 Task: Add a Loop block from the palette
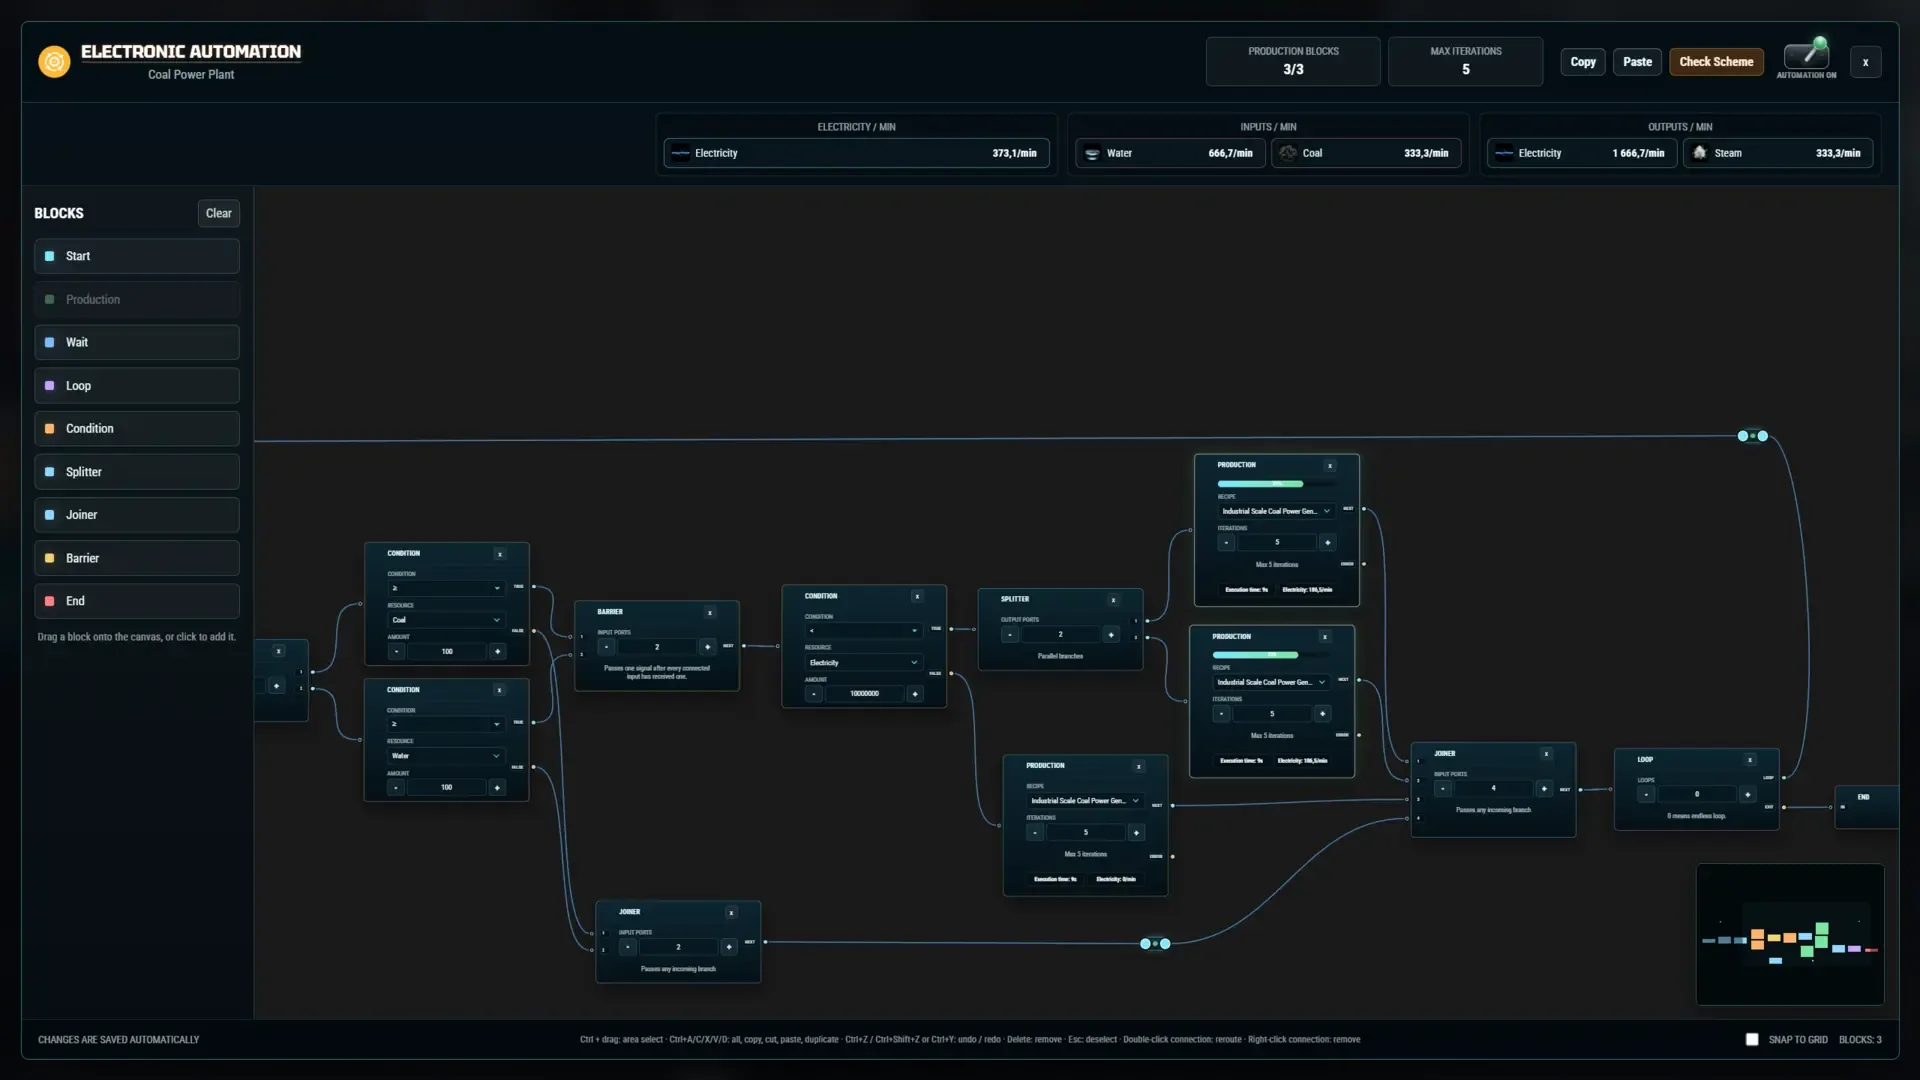[137, 386]
